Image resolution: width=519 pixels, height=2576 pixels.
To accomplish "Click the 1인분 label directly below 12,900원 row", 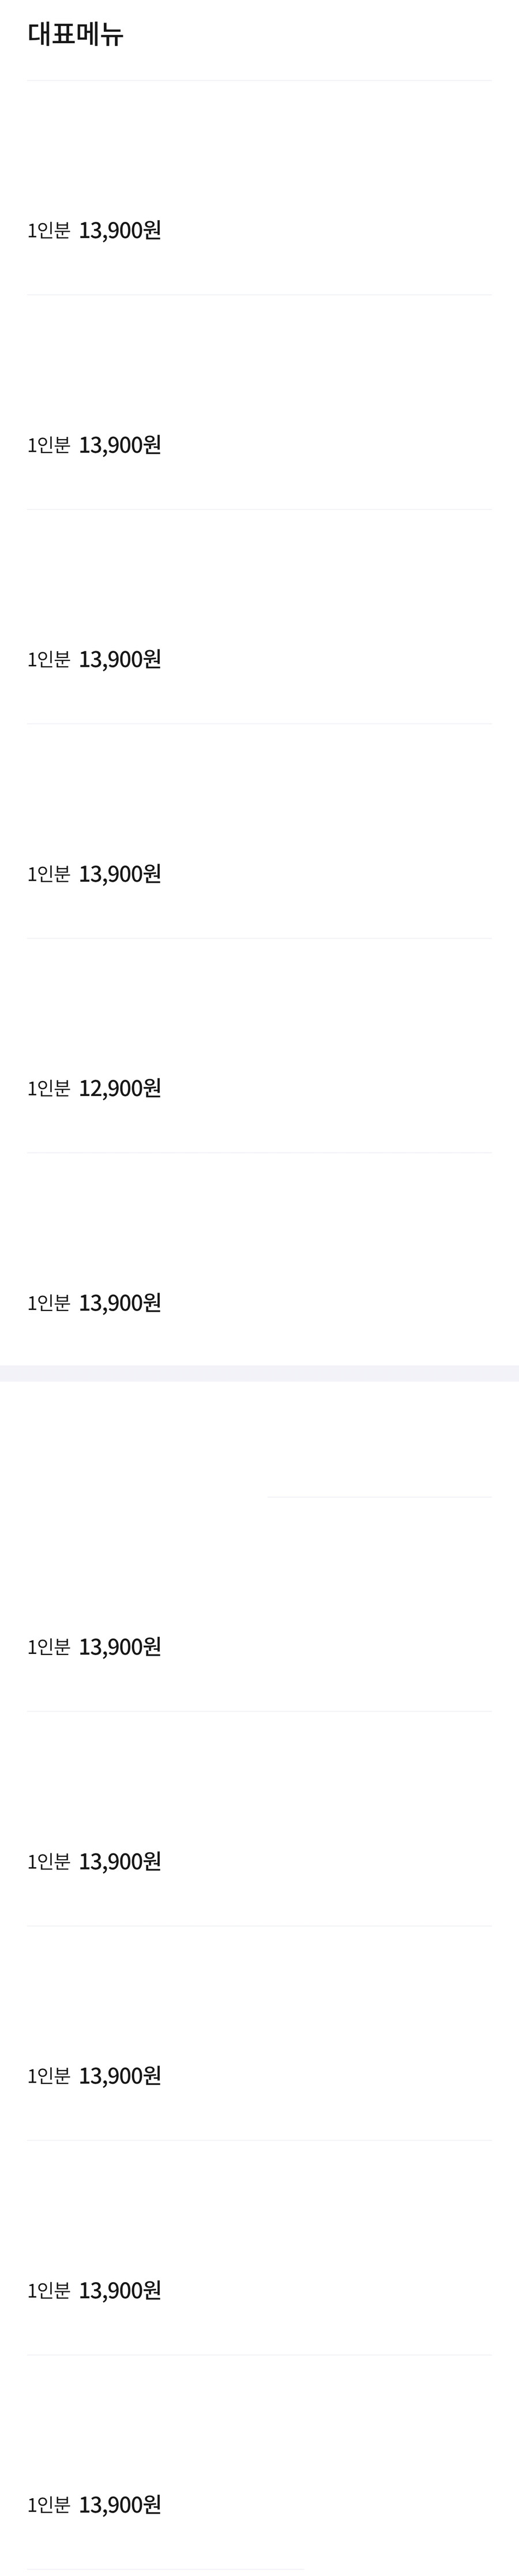I will click(x=49, y=1303).
